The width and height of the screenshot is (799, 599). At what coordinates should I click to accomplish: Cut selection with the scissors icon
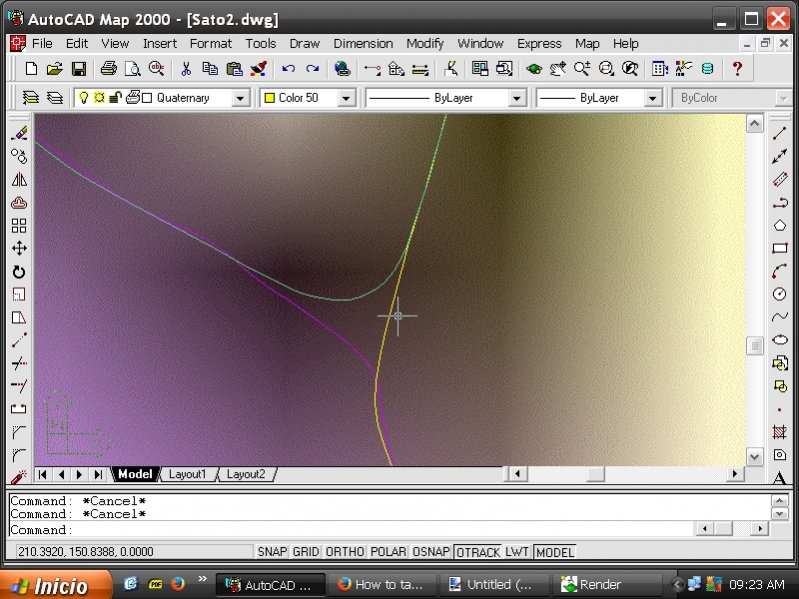tap(186, 68)
